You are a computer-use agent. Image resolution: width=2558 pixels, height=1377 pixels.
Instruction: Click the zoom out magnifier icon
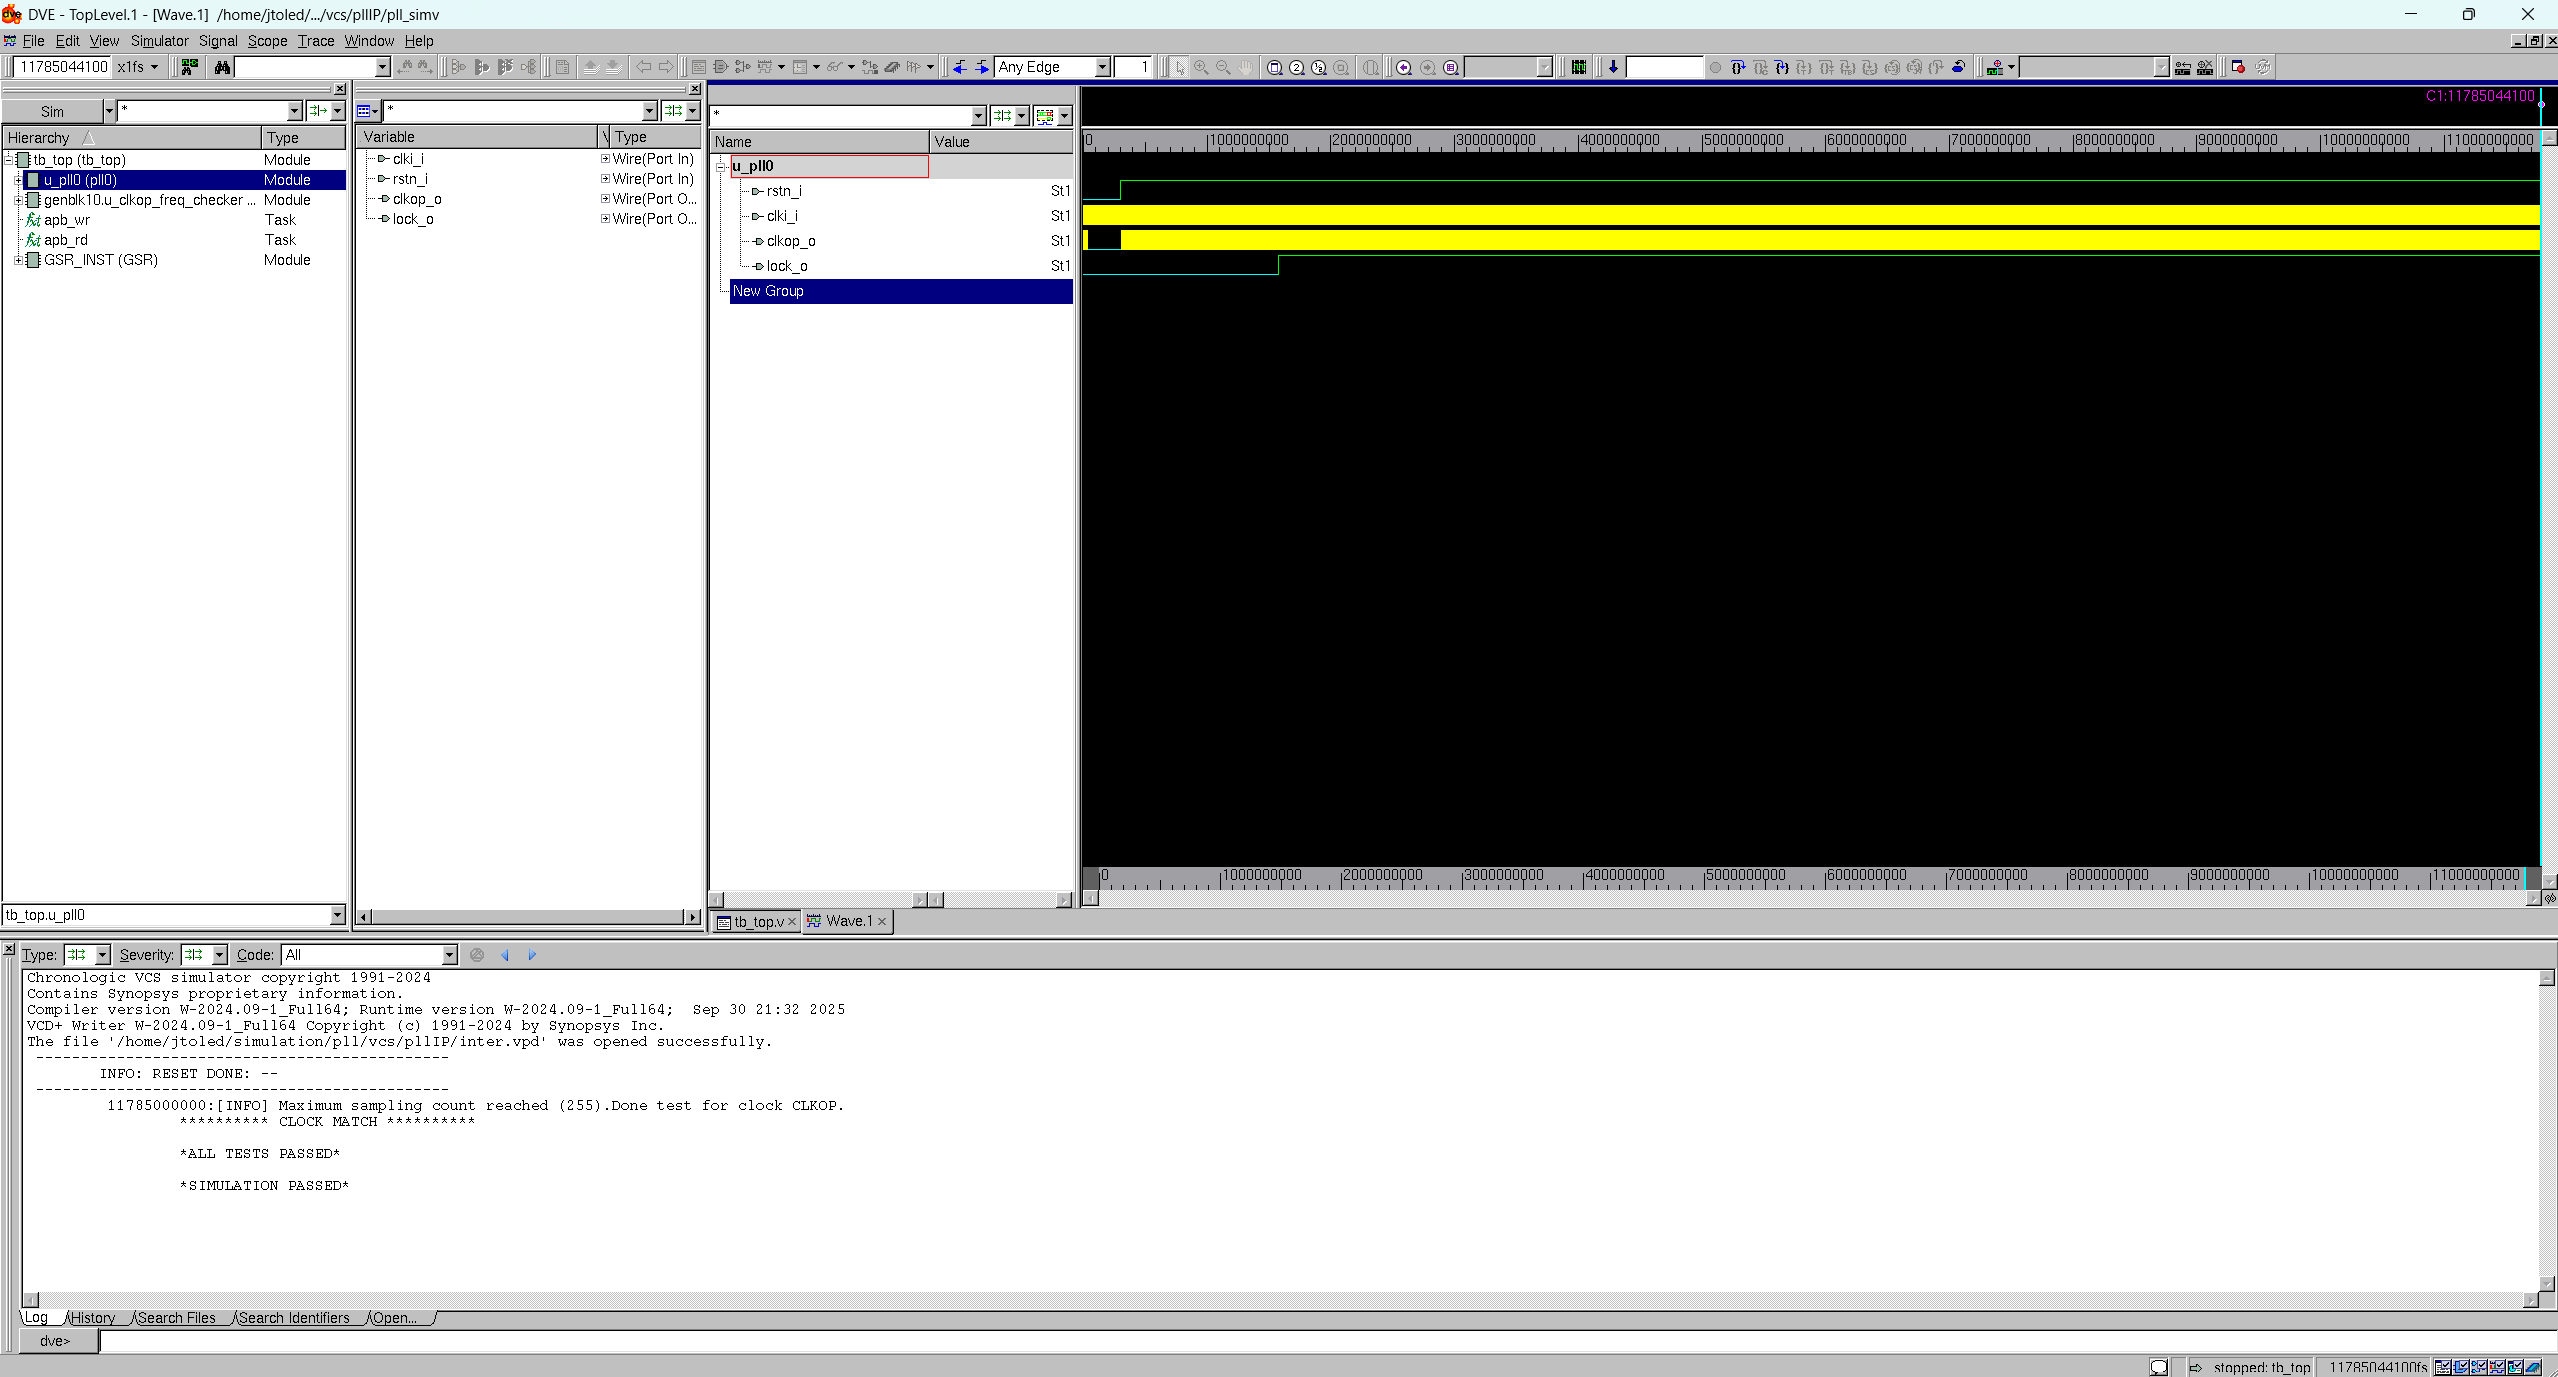tap(1223, 67)
